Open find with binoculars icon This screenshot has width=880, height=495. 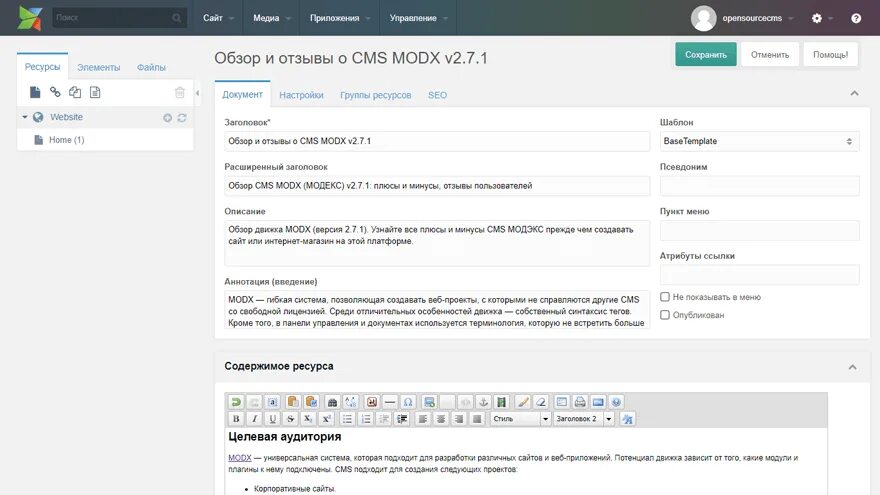coord(332,402)
